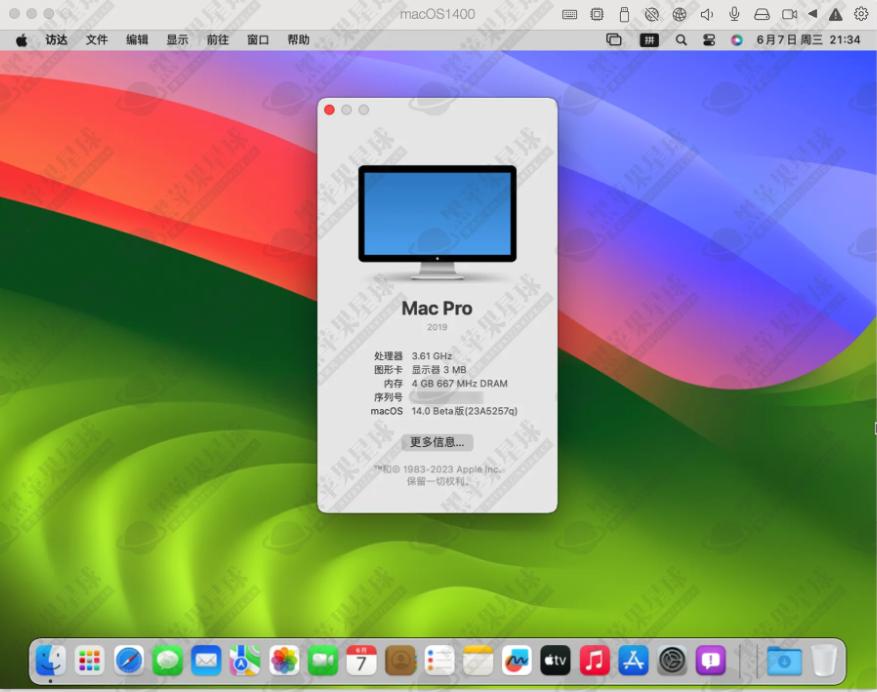Image resolution: width=877 pixels, height=692 pixels.
Task: Open the 编辑 menu
Action: pyautogui.click(x=137, y=40)
